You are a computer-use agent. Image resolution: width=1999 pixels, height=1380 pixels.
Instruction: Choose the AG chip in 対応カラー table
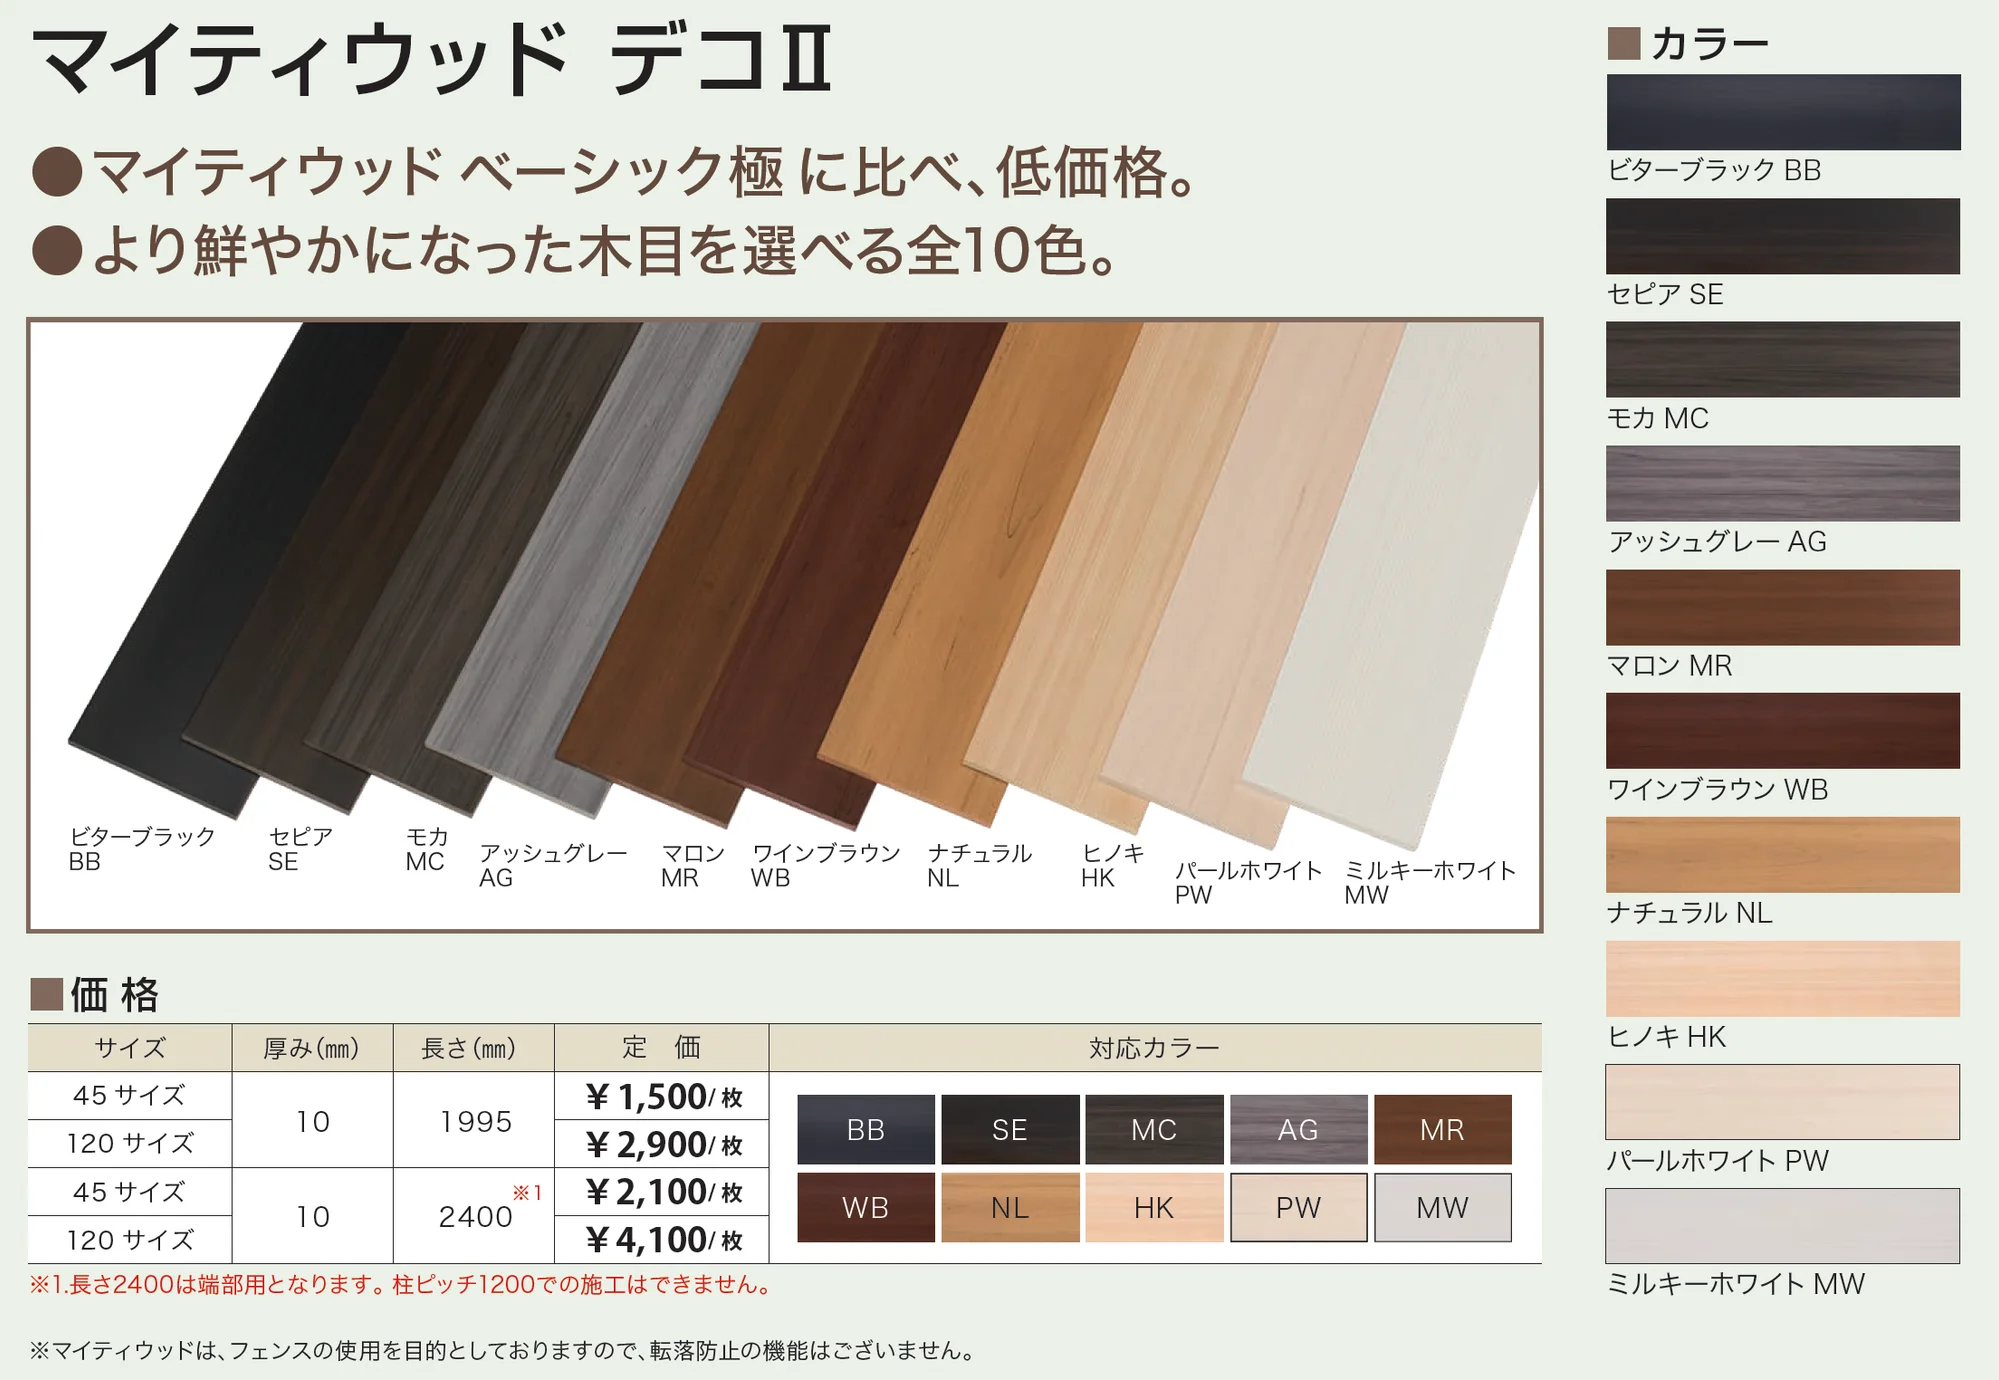pos(1298,1130)
